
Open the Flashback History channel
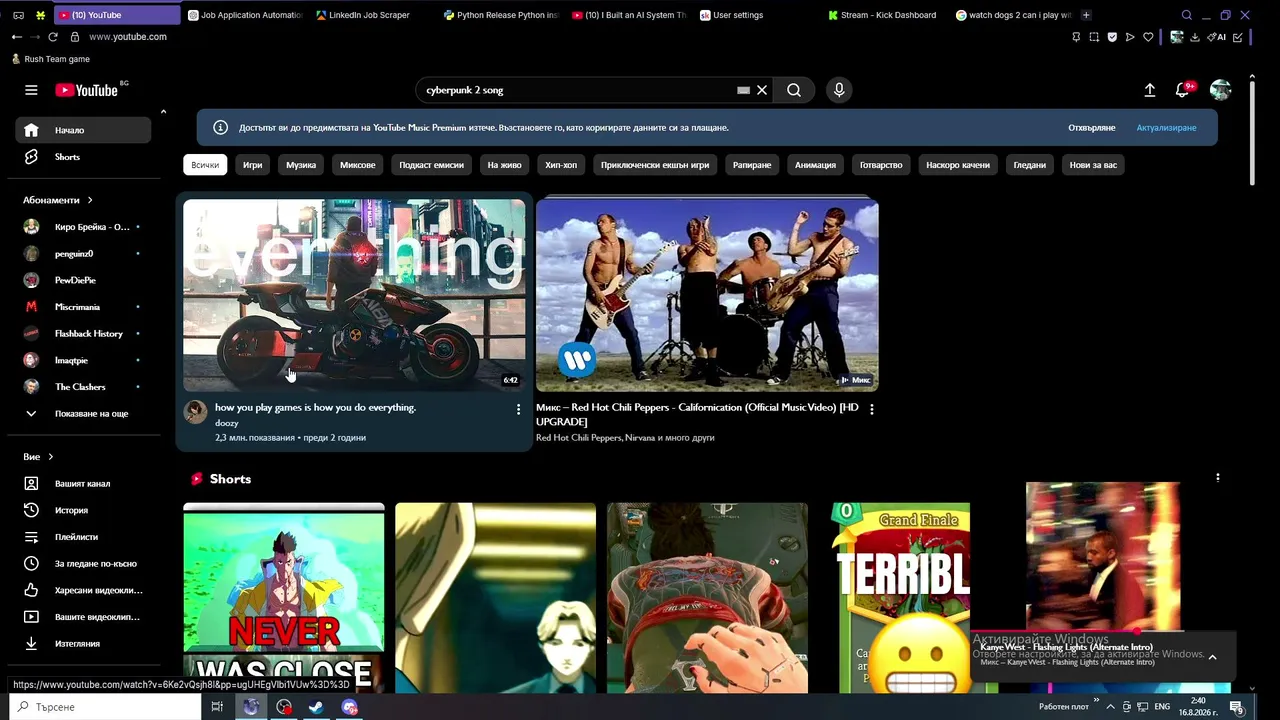click(x=83, y=333)
